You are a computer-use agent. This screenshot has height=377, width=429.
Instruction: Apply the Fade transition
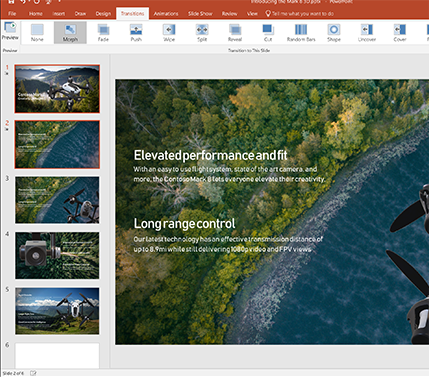[103, 33]
